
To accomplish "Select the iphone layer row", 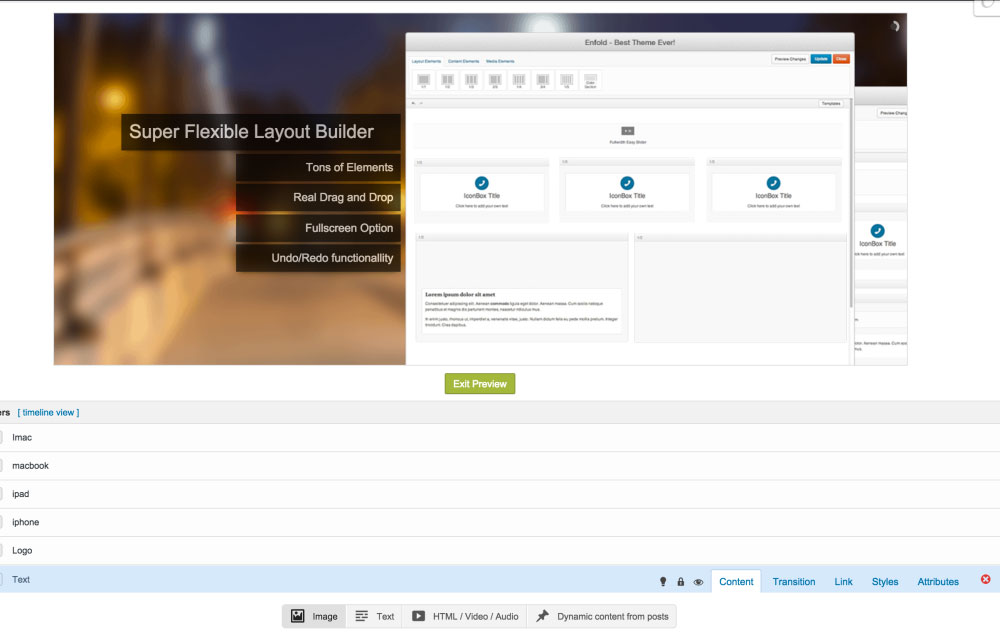I will point(500,522).
